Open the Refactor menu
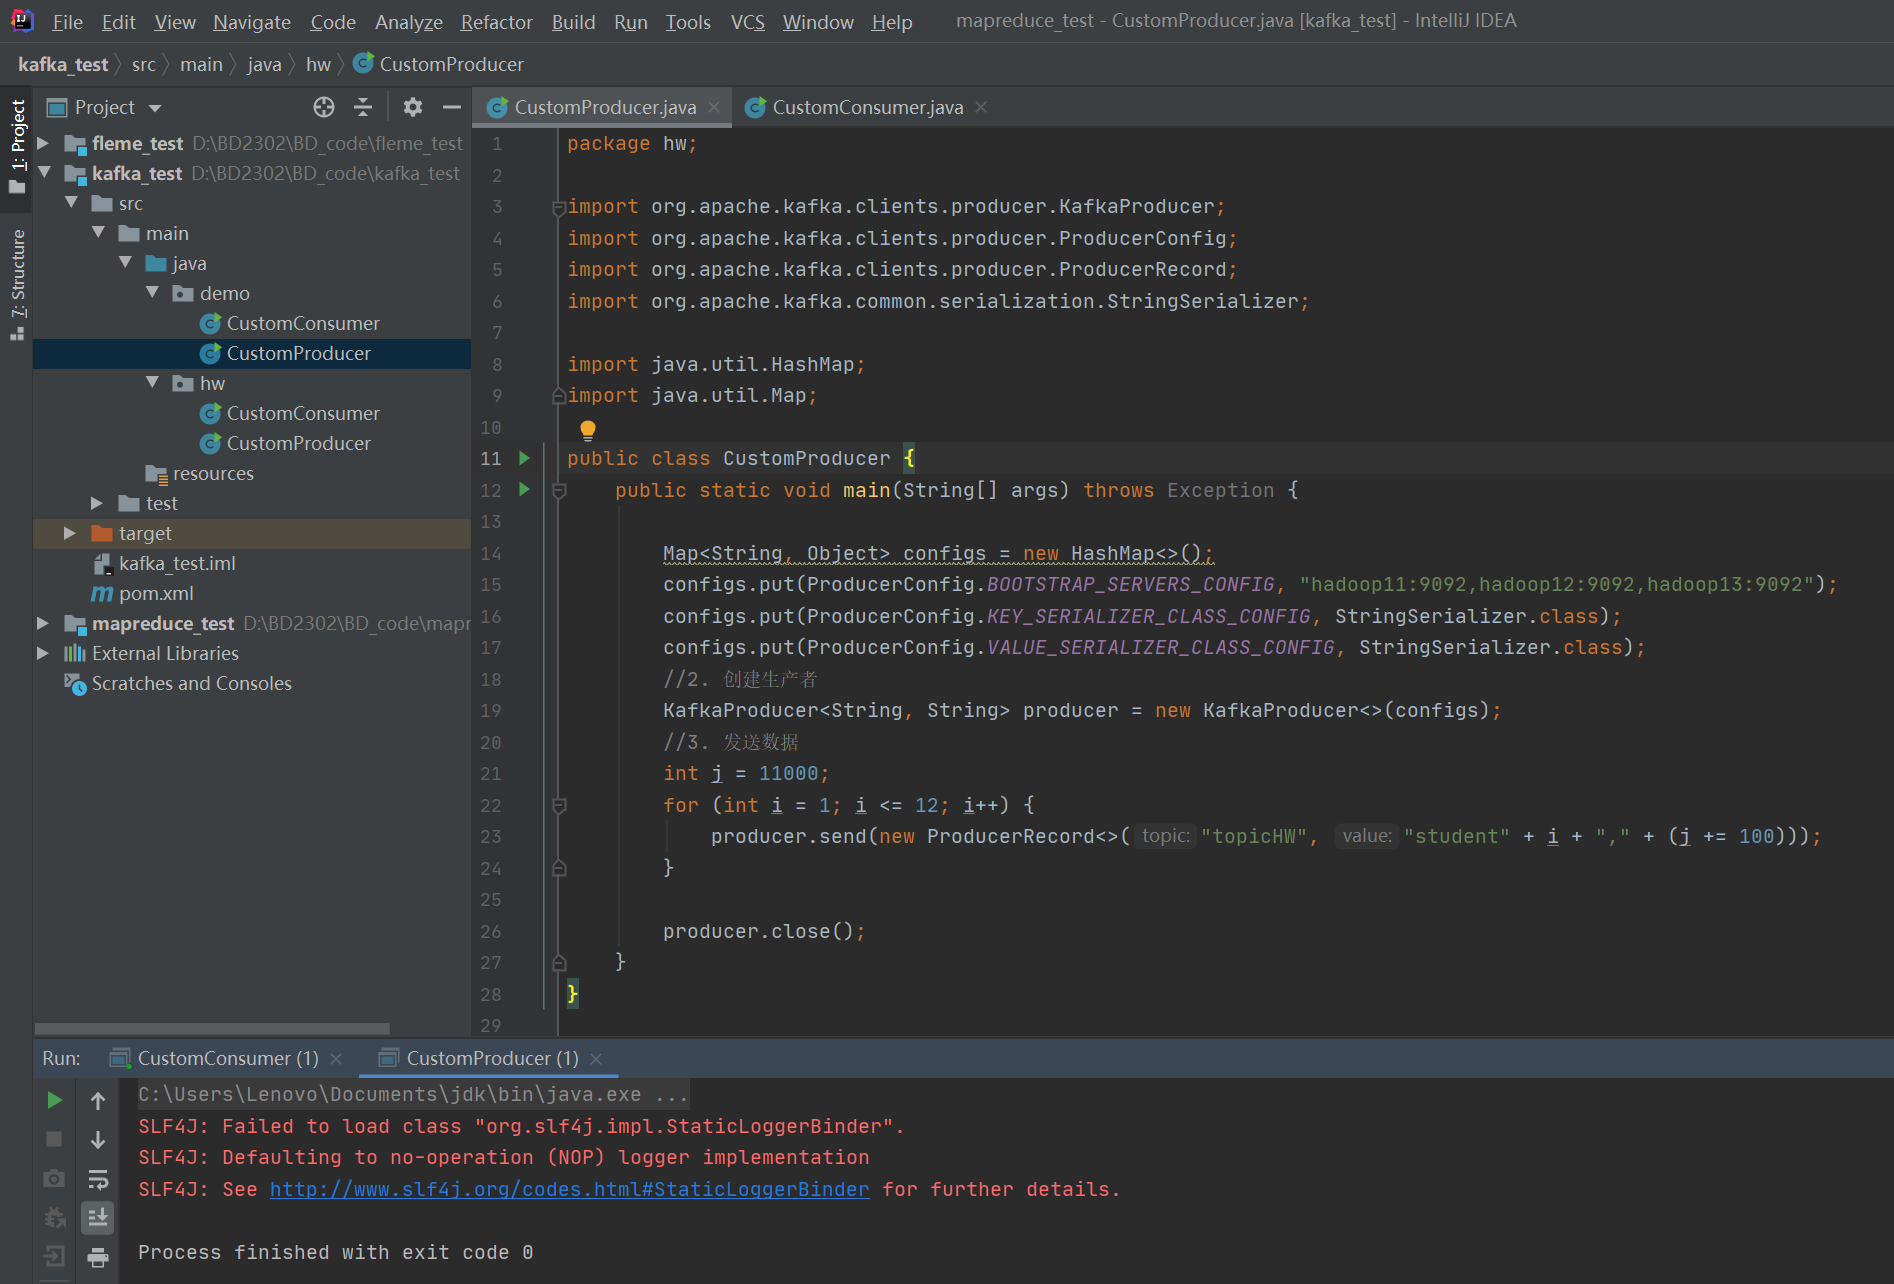This screenshot has width=1894, height=1284. 496,22
